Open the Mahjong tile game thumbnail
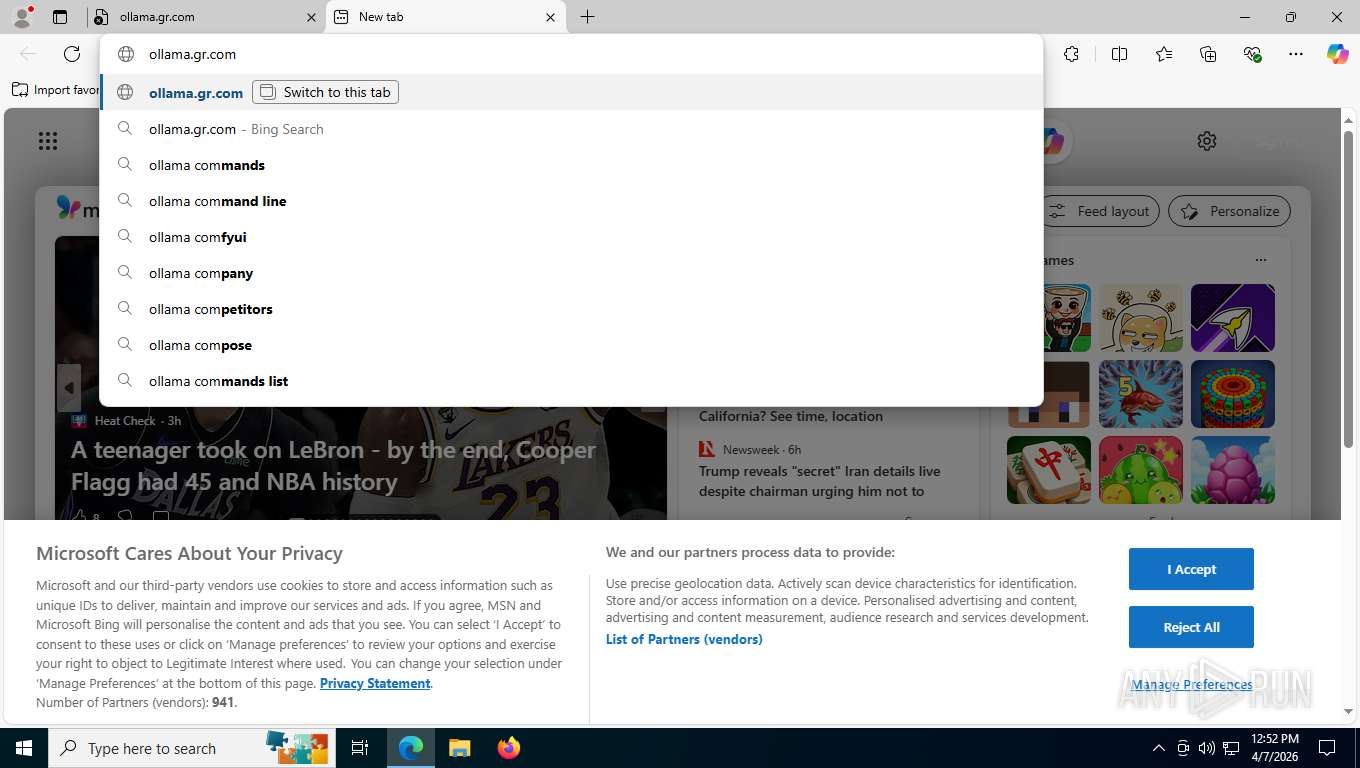 (x=1049, y=470)
